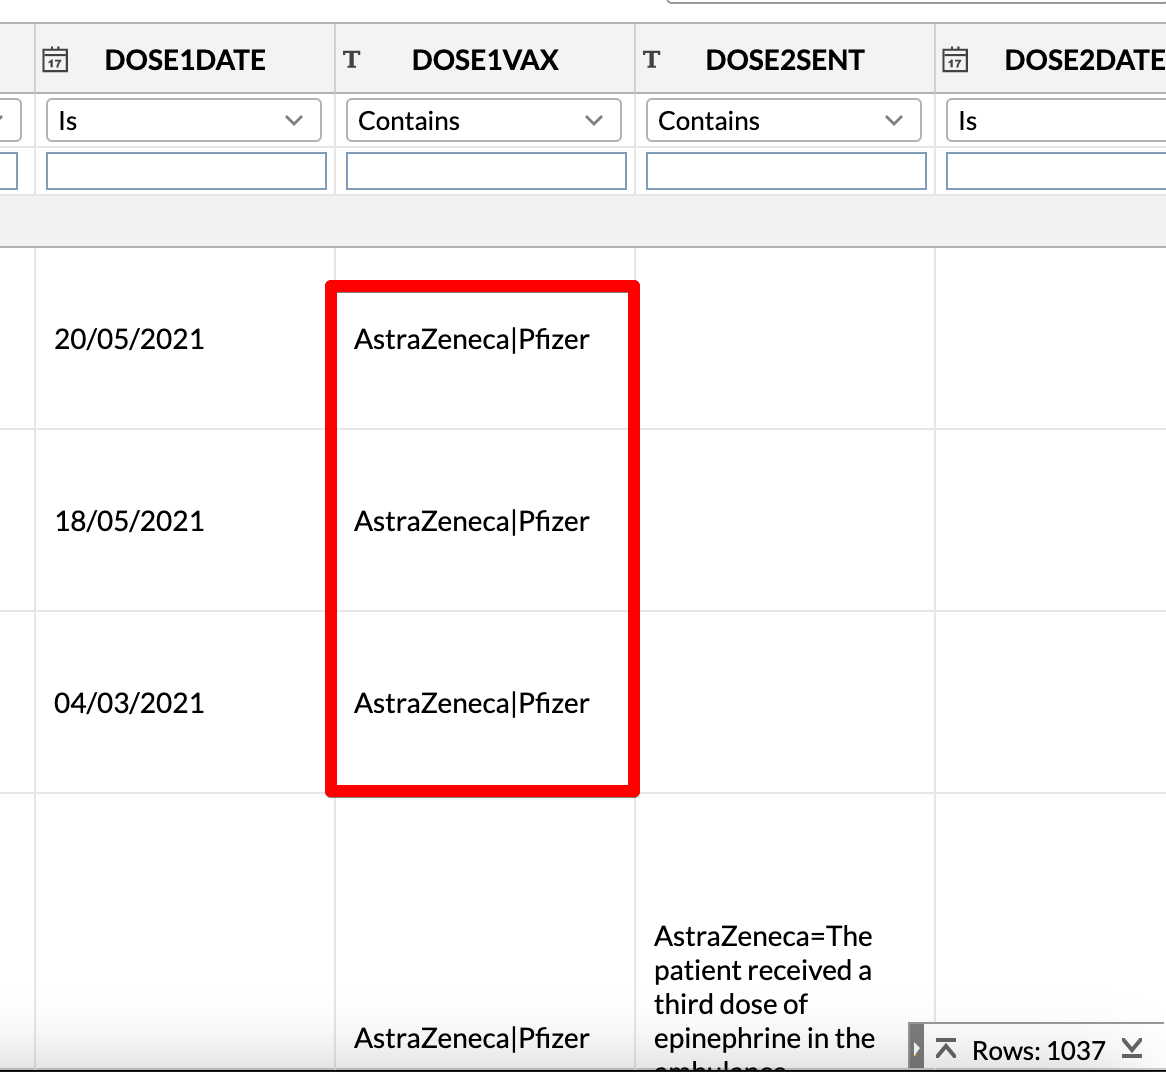This screenshot has width=1166, height=1072.
Task: Sort by the DOSE1DATE column header
Action: tap(185, 60)
